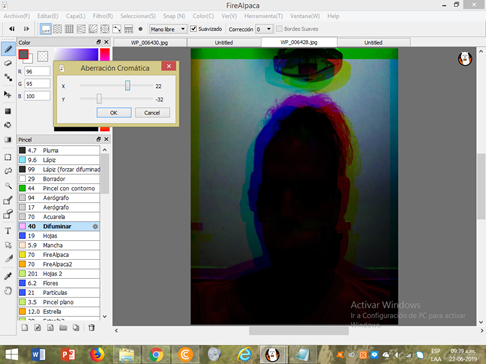Expand the Corrección value dropdown
Viewport: 486px width, 364px height.
tap(264, 29)
